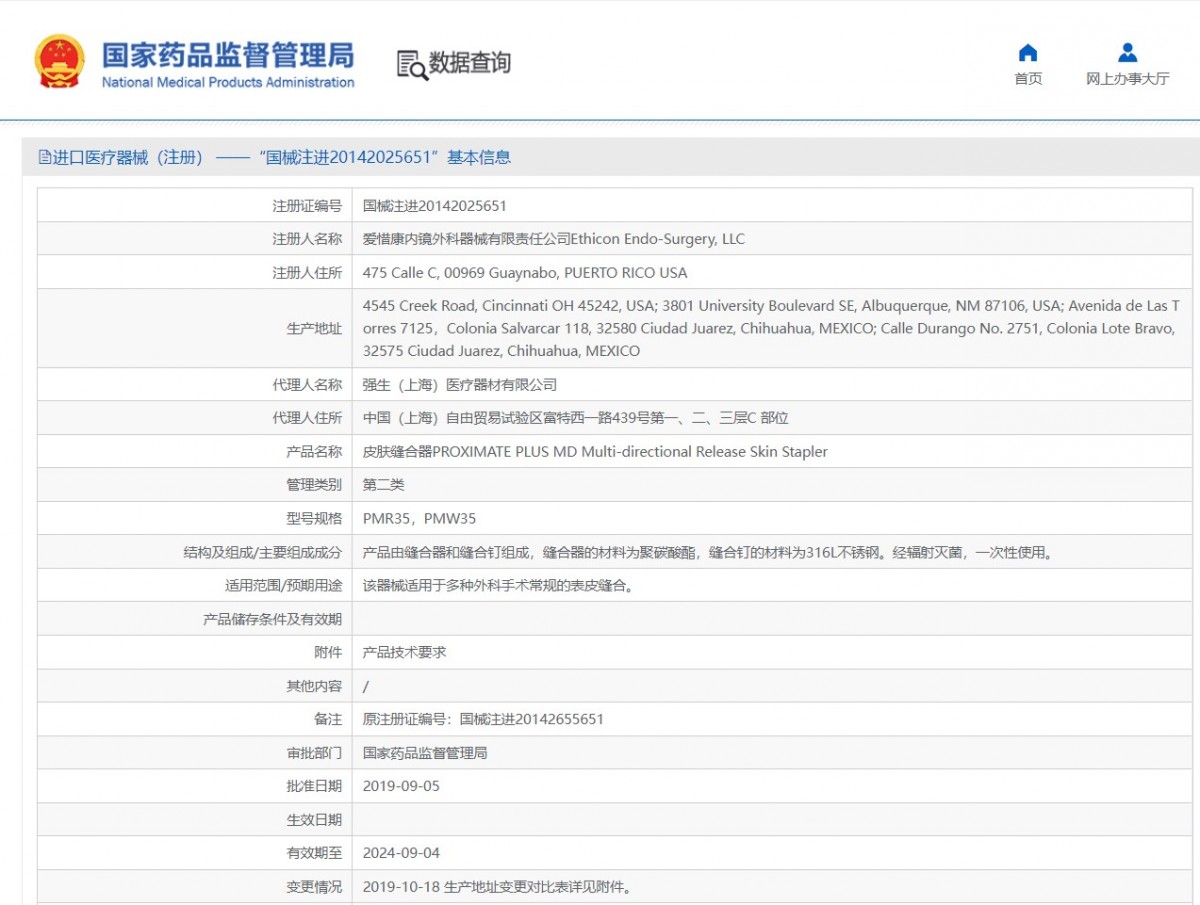
Task: Click National Medical Products Administration English text
Action: point(228,83)
